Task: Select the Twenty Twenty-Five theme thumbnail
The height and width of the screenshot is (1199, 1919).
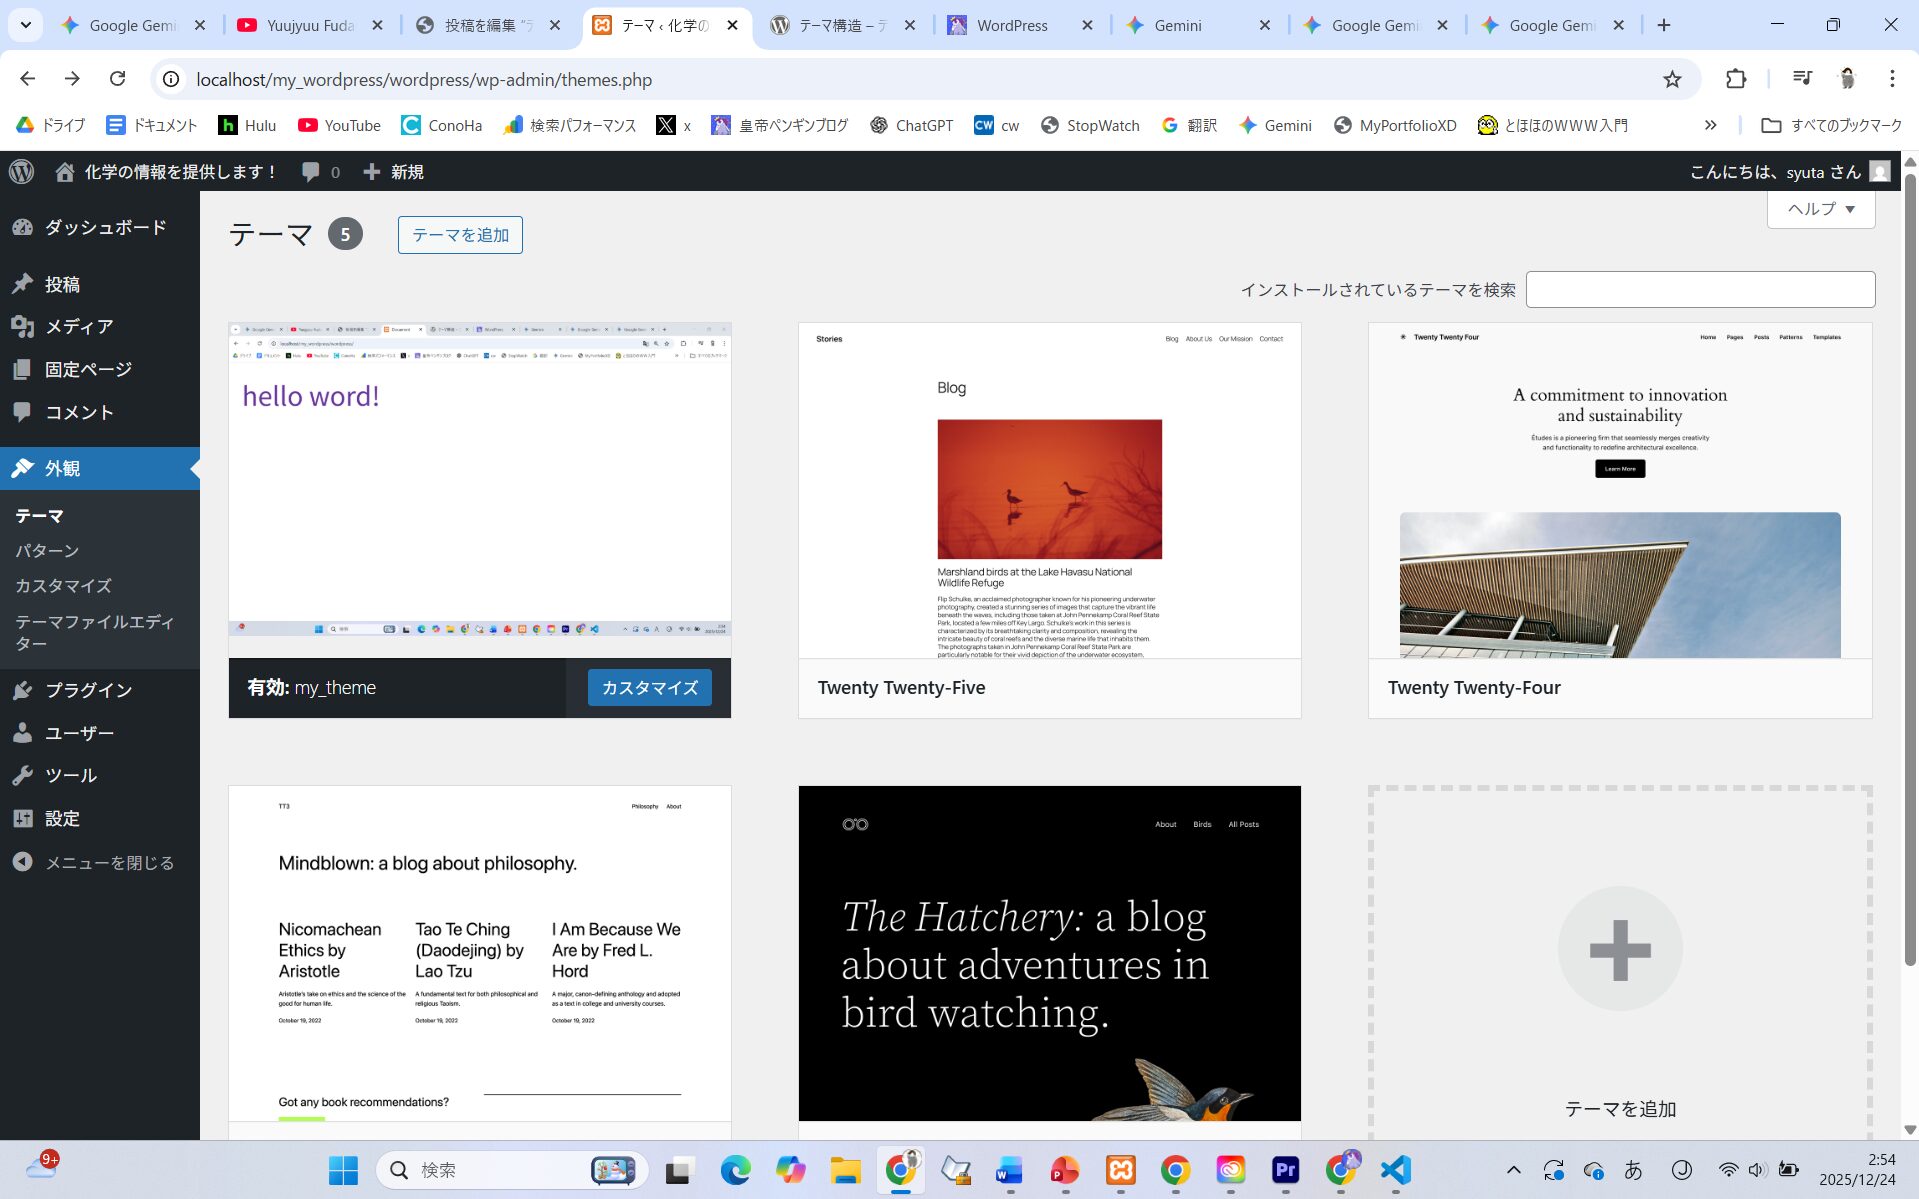Action: pyautogui.click(x=1049, y=490)
